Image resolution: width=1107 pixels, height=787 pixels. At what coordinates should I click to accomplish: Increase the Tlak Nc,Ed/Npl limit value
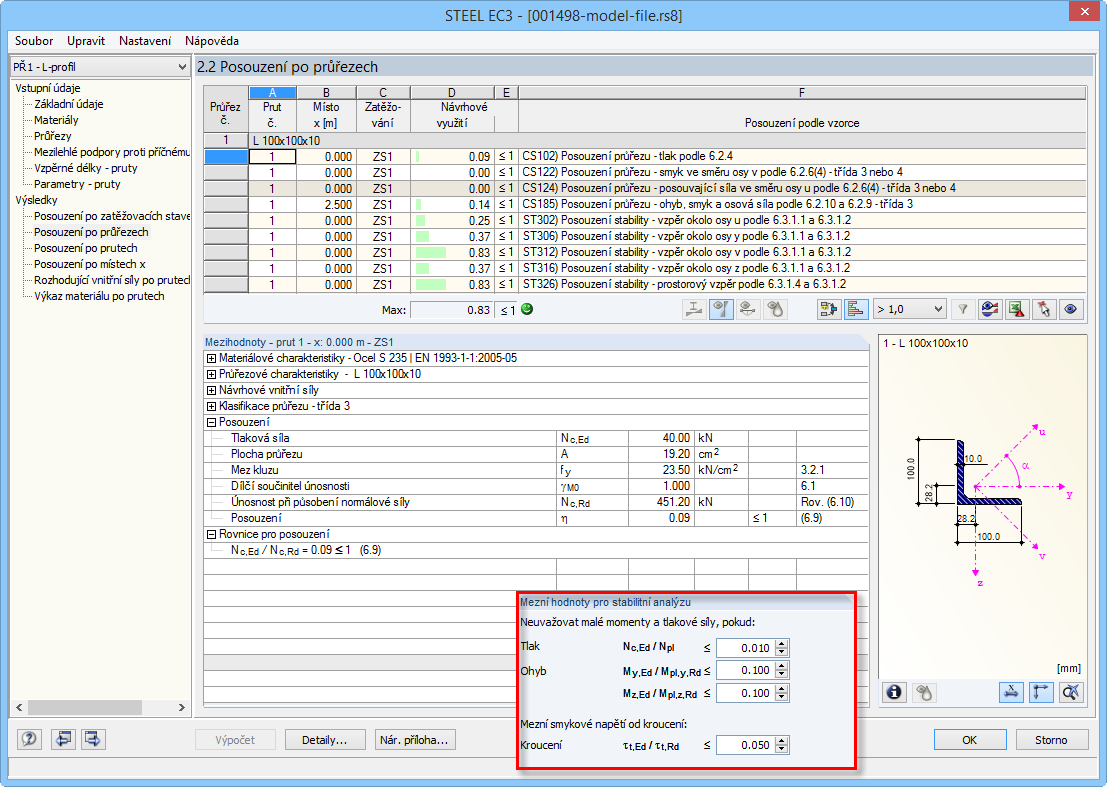(x=782, y=644)
